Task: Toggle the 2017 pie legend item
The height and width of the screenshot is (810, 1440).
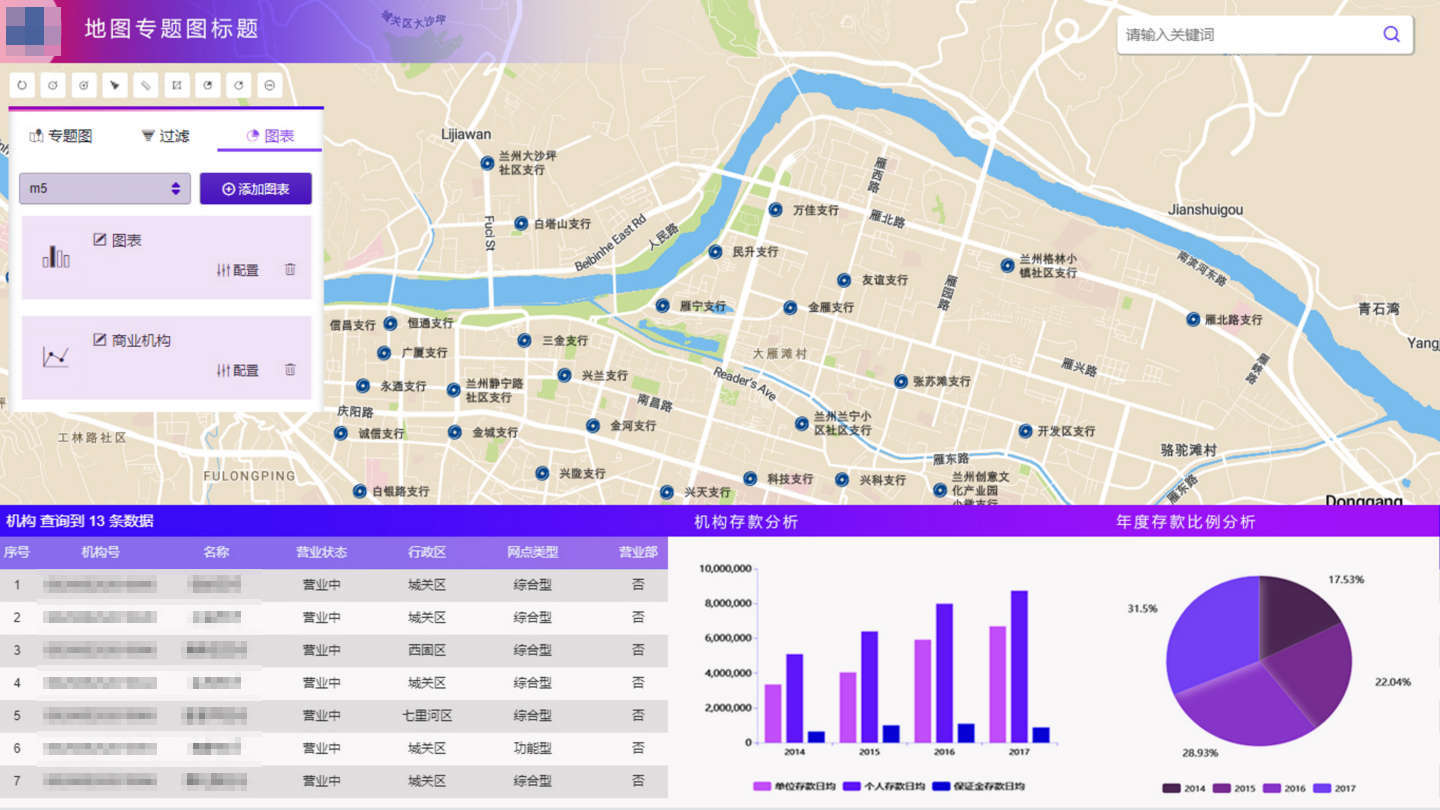Action: pos(1334,788)
